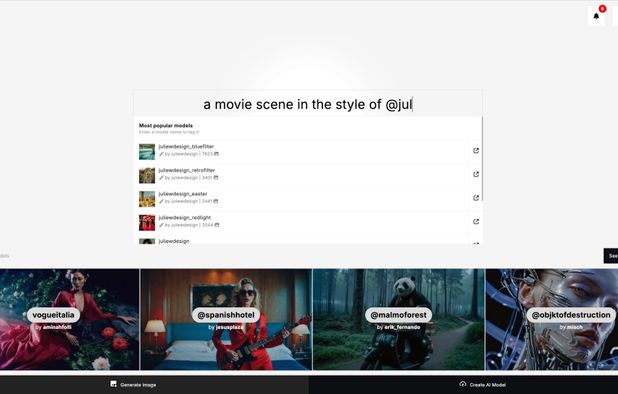Select juliewdesign_retrofilter thumbnail

(x=147, y=175)
